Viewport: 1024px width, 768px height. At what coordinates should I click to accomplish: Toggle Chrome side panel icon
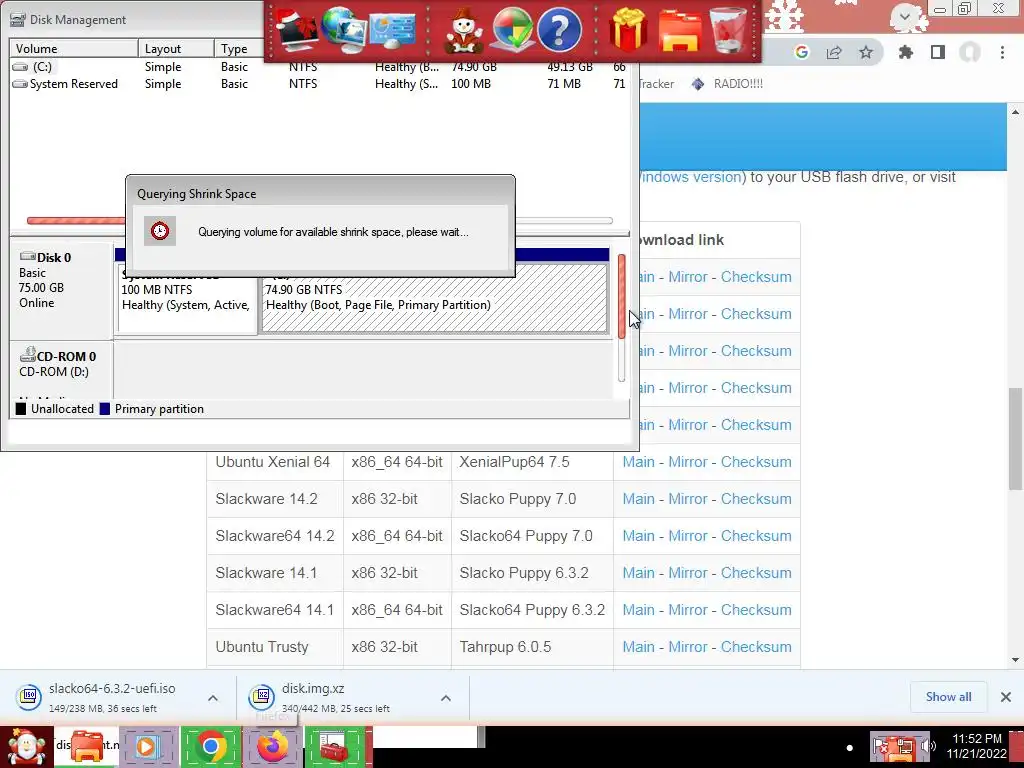pos(938,52)
